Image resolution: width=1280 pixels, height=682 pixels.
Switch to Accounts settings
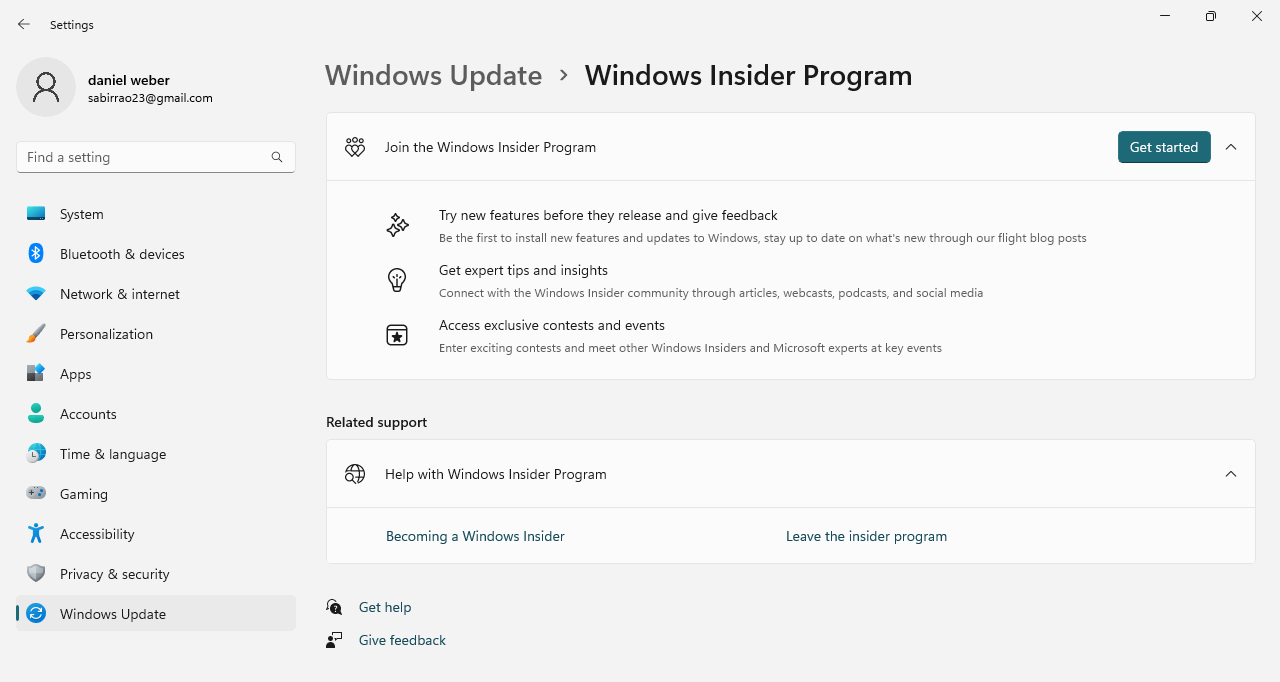coord(88,413)
